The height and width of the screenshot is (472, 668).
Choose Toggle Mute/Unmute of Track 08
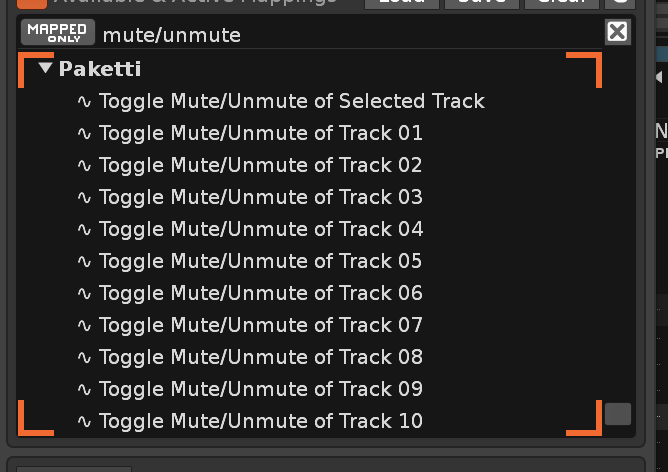pos(260,357)
